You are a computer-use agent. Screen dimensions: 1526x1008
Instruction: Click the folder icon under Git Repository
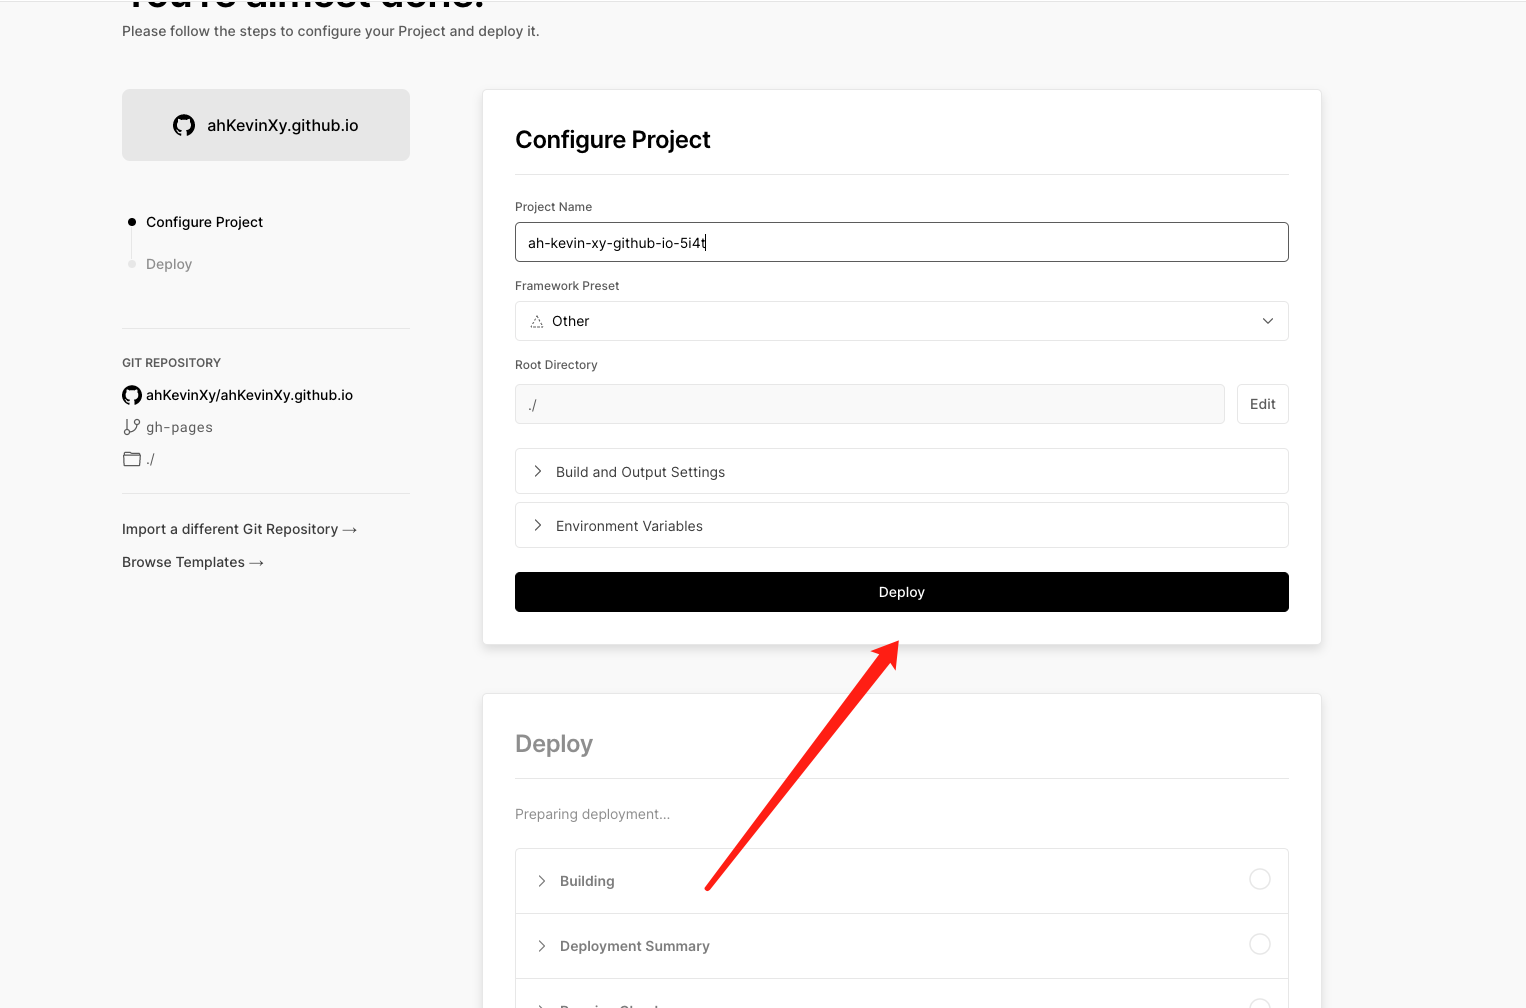coord(132,459)
